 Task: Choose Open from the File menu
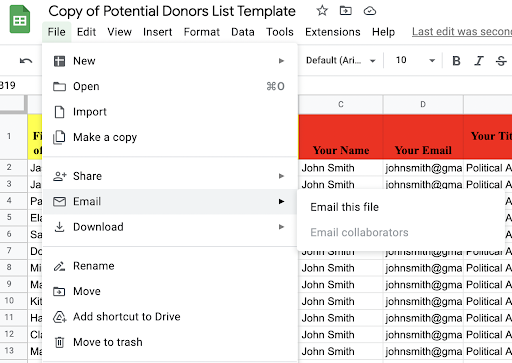170,86
